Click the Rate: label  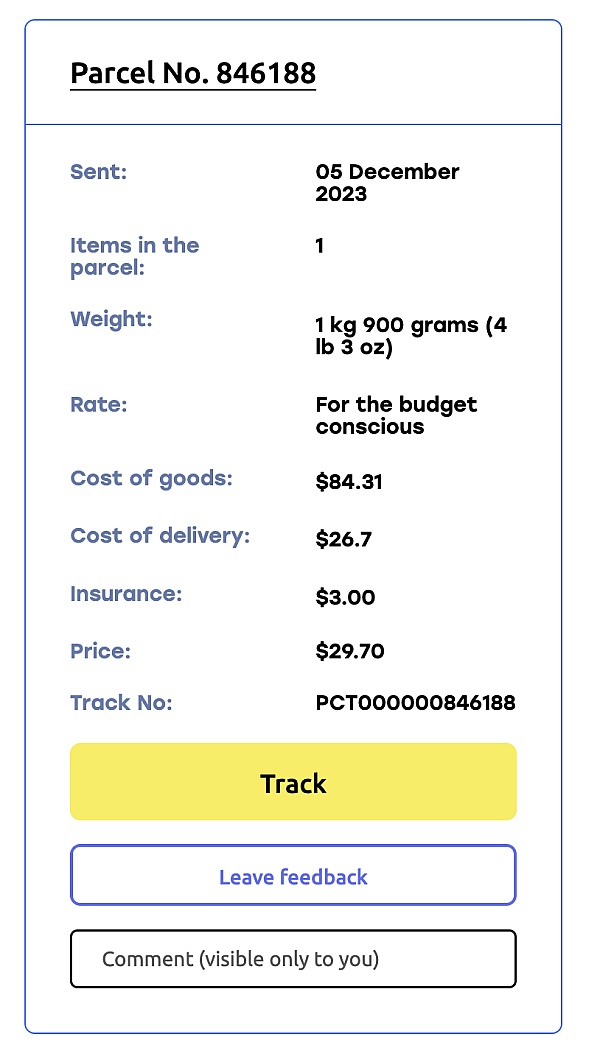[97, 405]
